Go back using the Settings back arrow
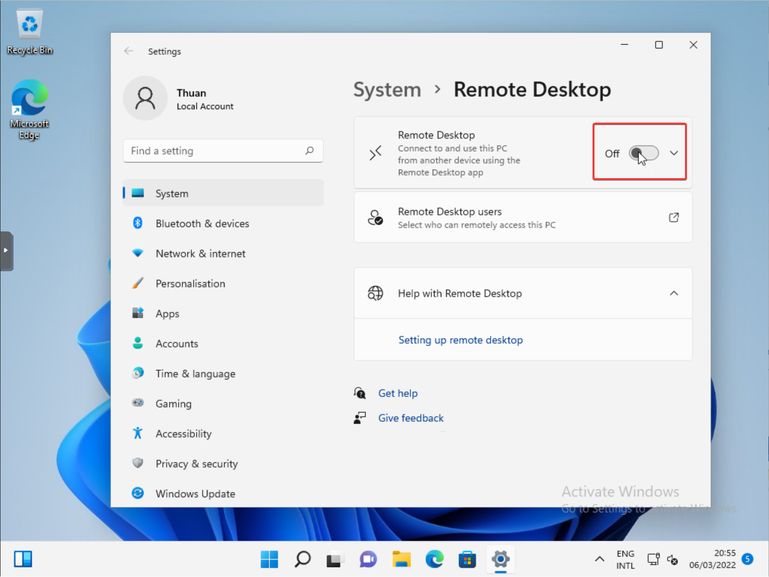769x577 pixels. 128,51
